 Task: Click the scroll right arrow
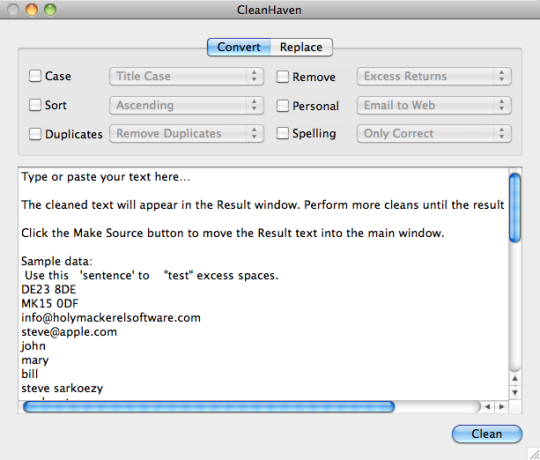(502, 407)
